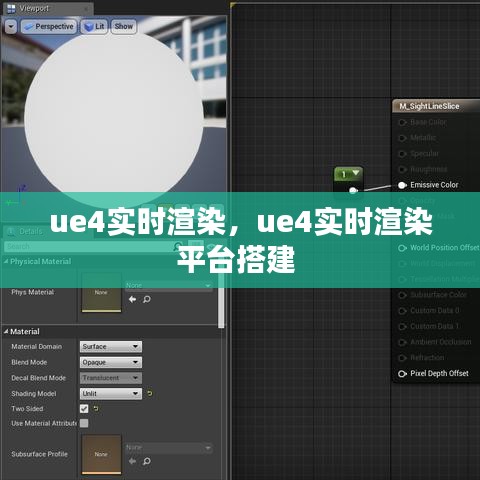480x480 pixels.
Task: Collapse the Physical Material section
Action: click(x=6, y=262)
